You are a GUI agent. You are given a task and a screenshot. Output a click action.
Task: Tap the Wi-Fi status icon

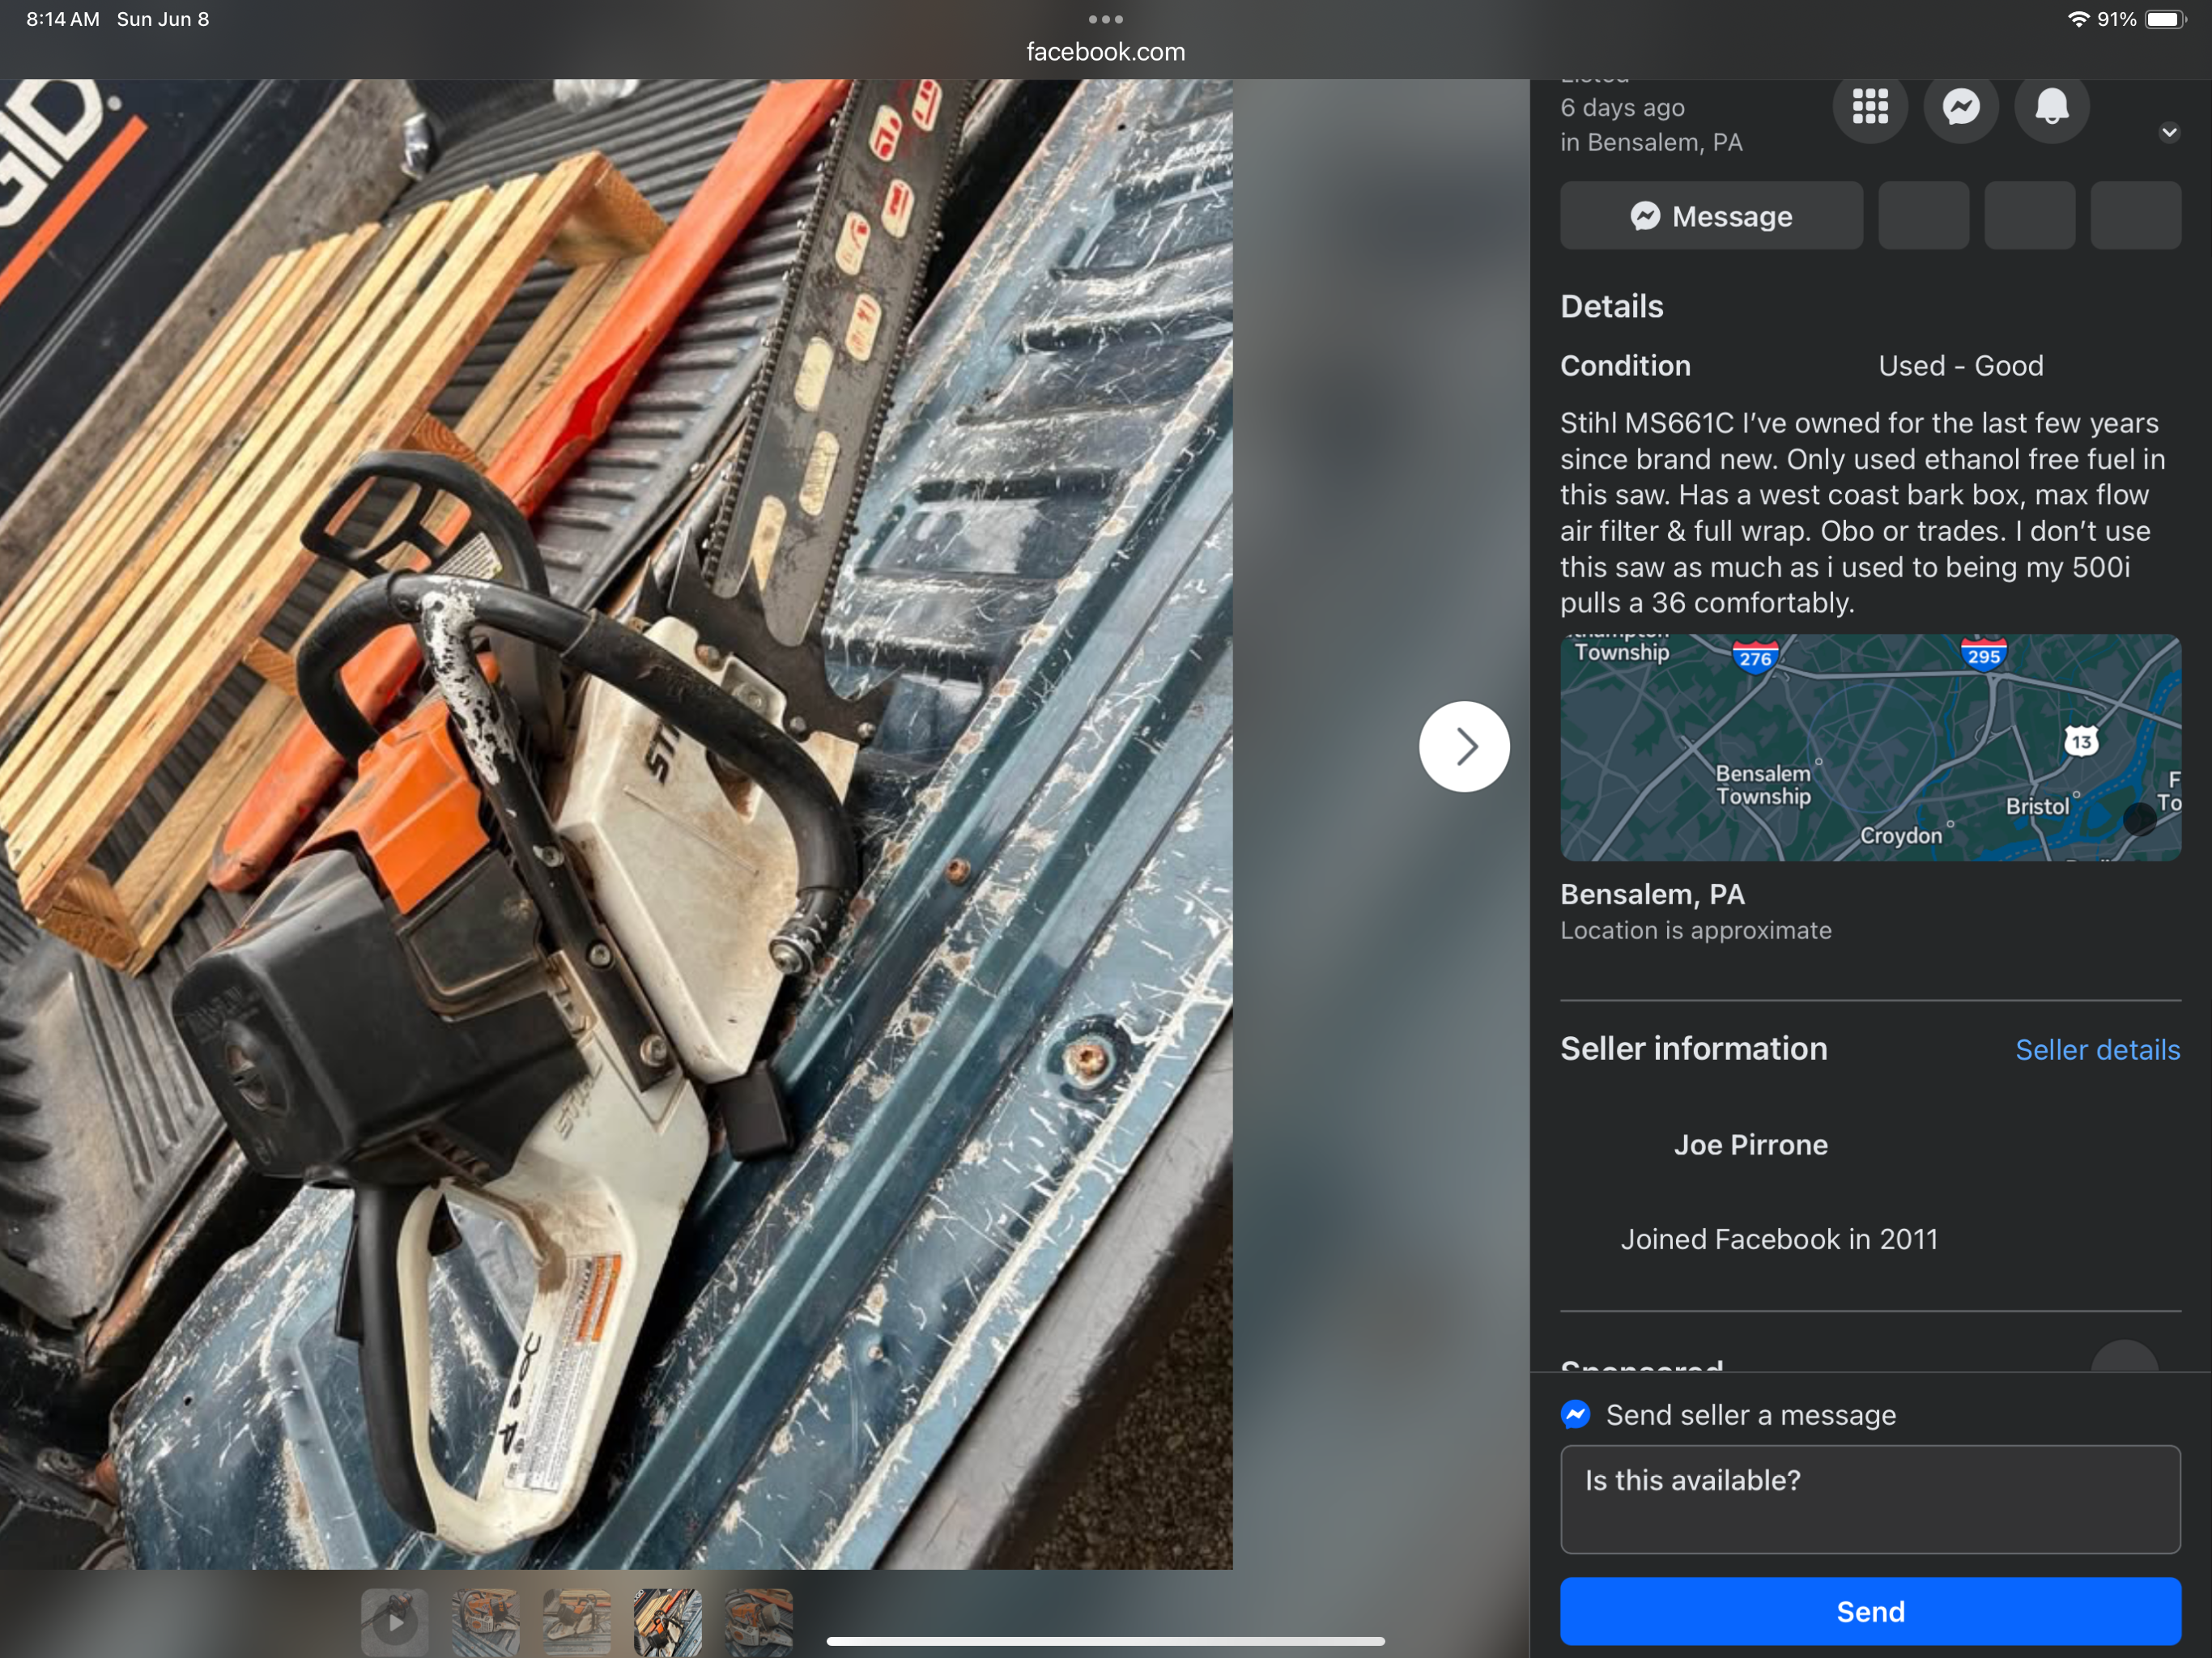coord(2078,19)
